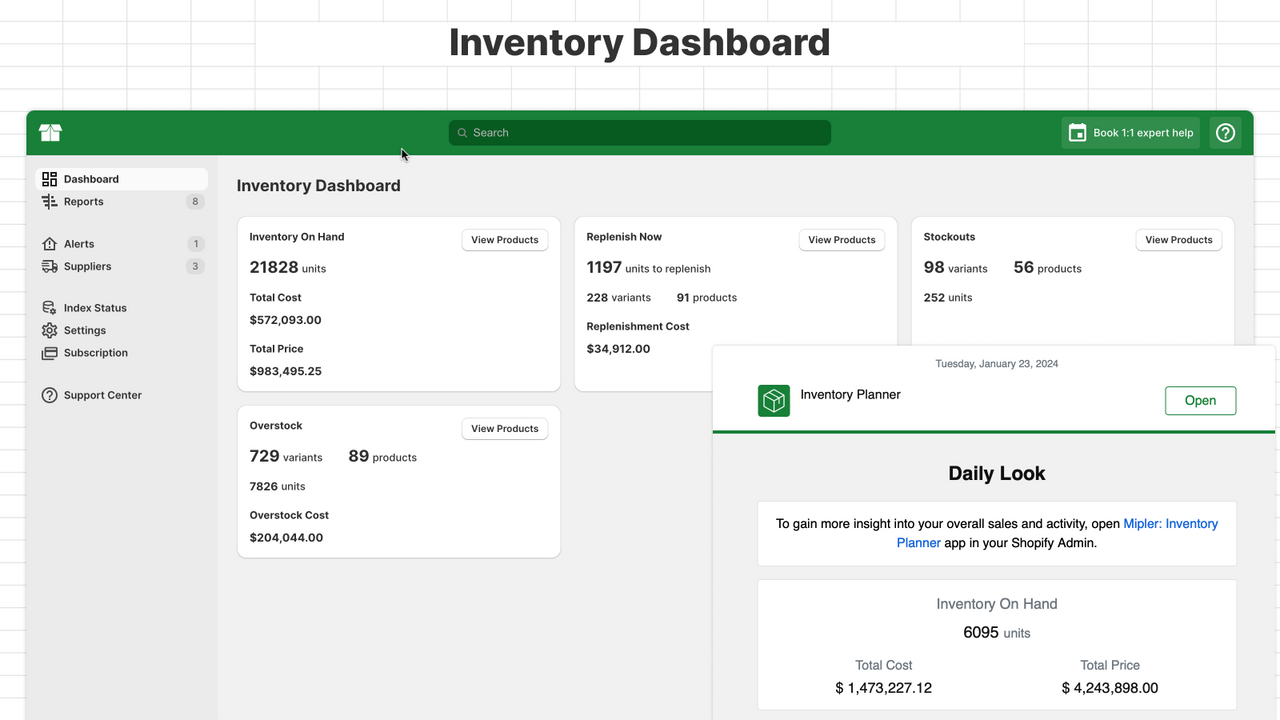
Task: Follow the Mipler: Inventory Planner link
Action: click(x=1057, y=533)
